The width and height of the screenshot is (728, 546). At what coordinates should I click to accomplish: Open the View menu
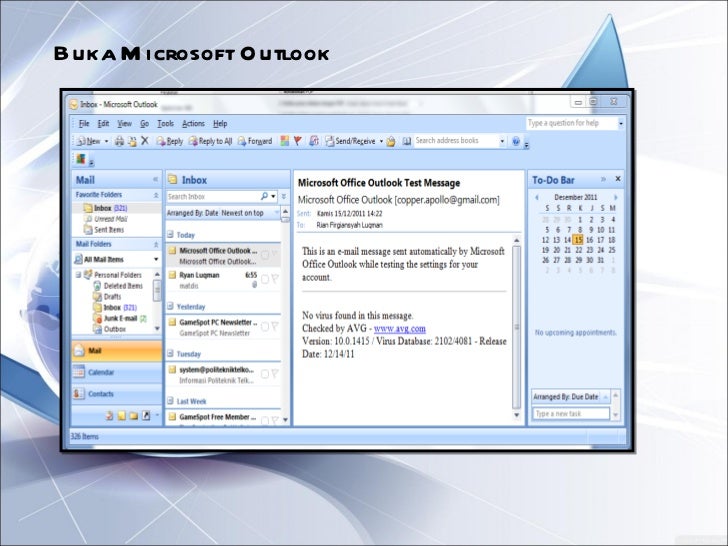point(124,124)
